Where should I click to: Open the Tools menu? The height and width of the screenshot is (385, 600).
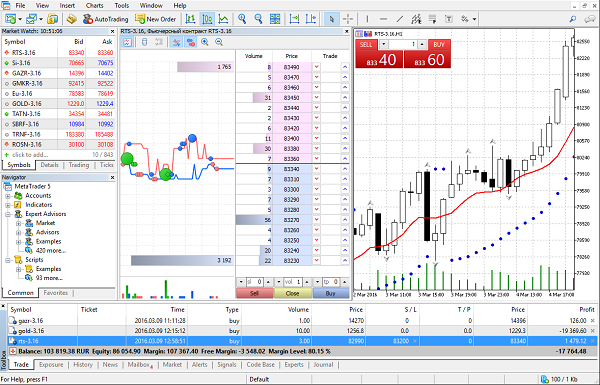tap(122, 5)
